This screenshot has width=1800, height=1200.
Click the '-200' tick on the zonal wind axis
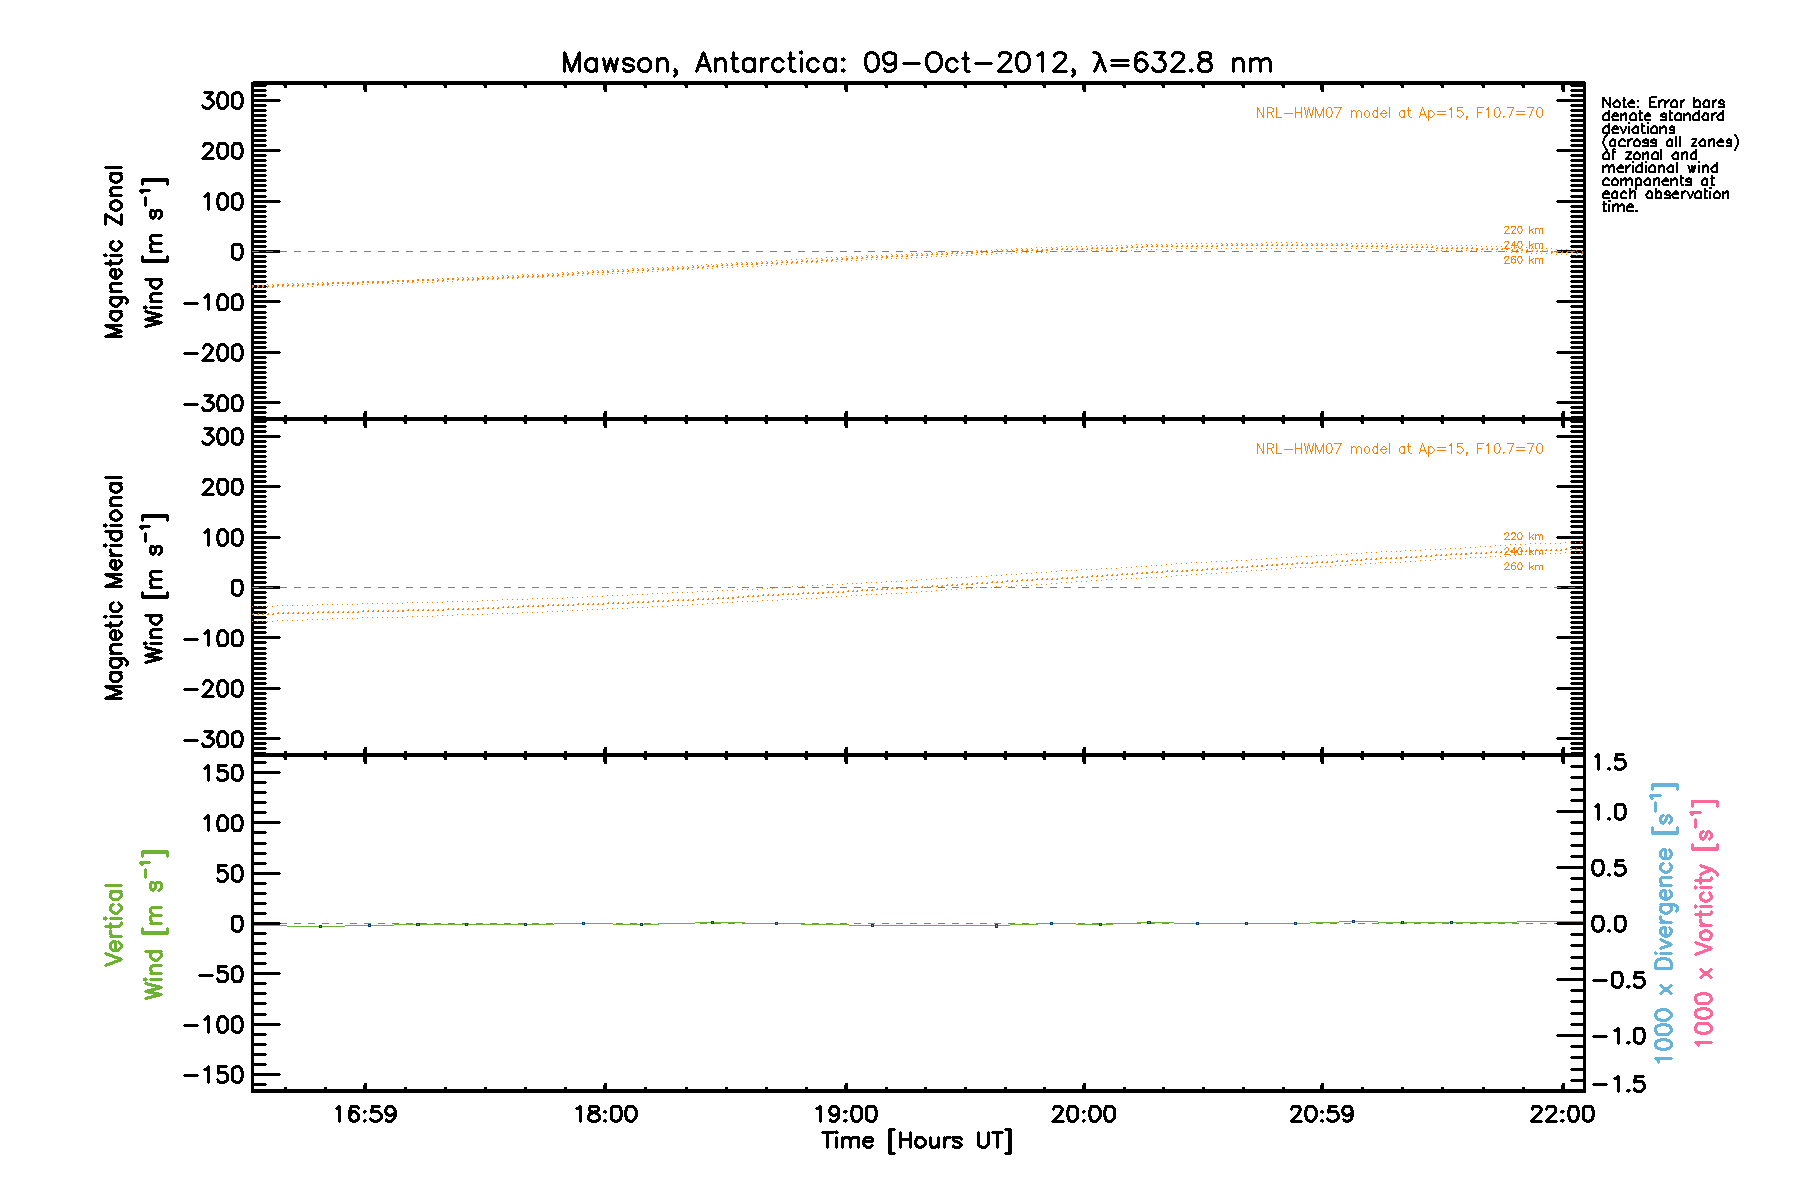coord(213,353)
